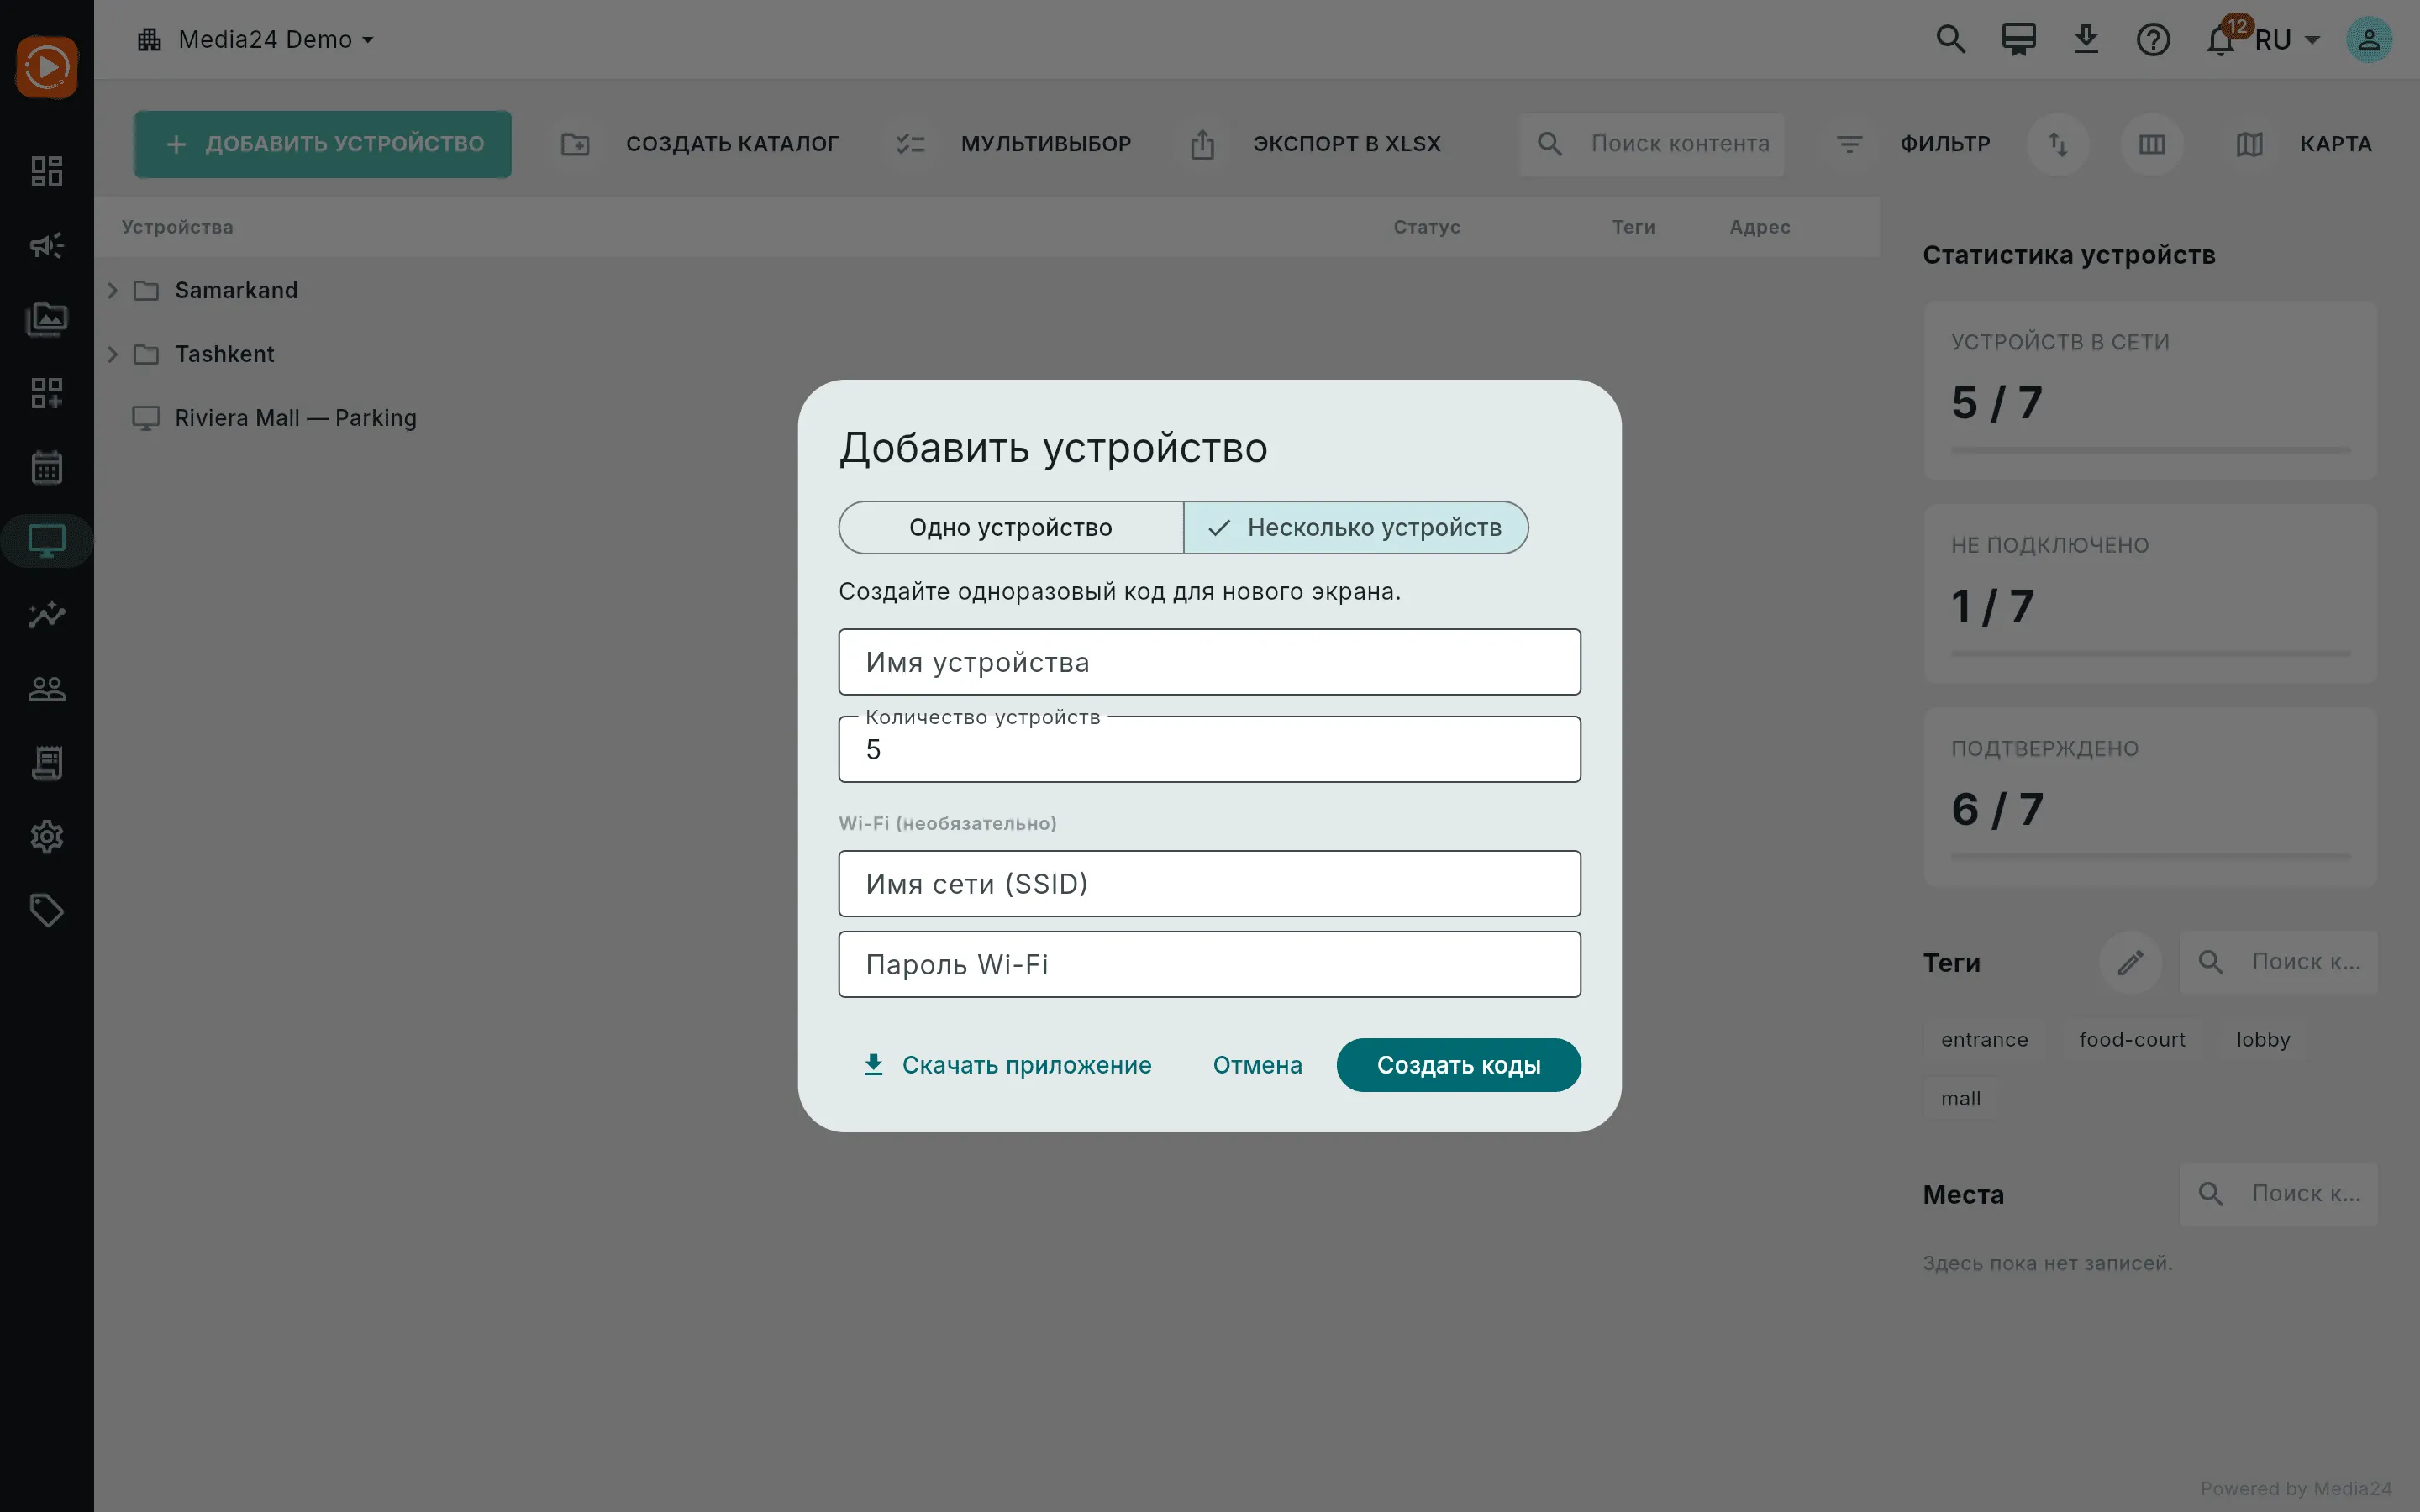2420x1512 pixels.
Task: Click the Места search field
Action: click(2279, 1194)
